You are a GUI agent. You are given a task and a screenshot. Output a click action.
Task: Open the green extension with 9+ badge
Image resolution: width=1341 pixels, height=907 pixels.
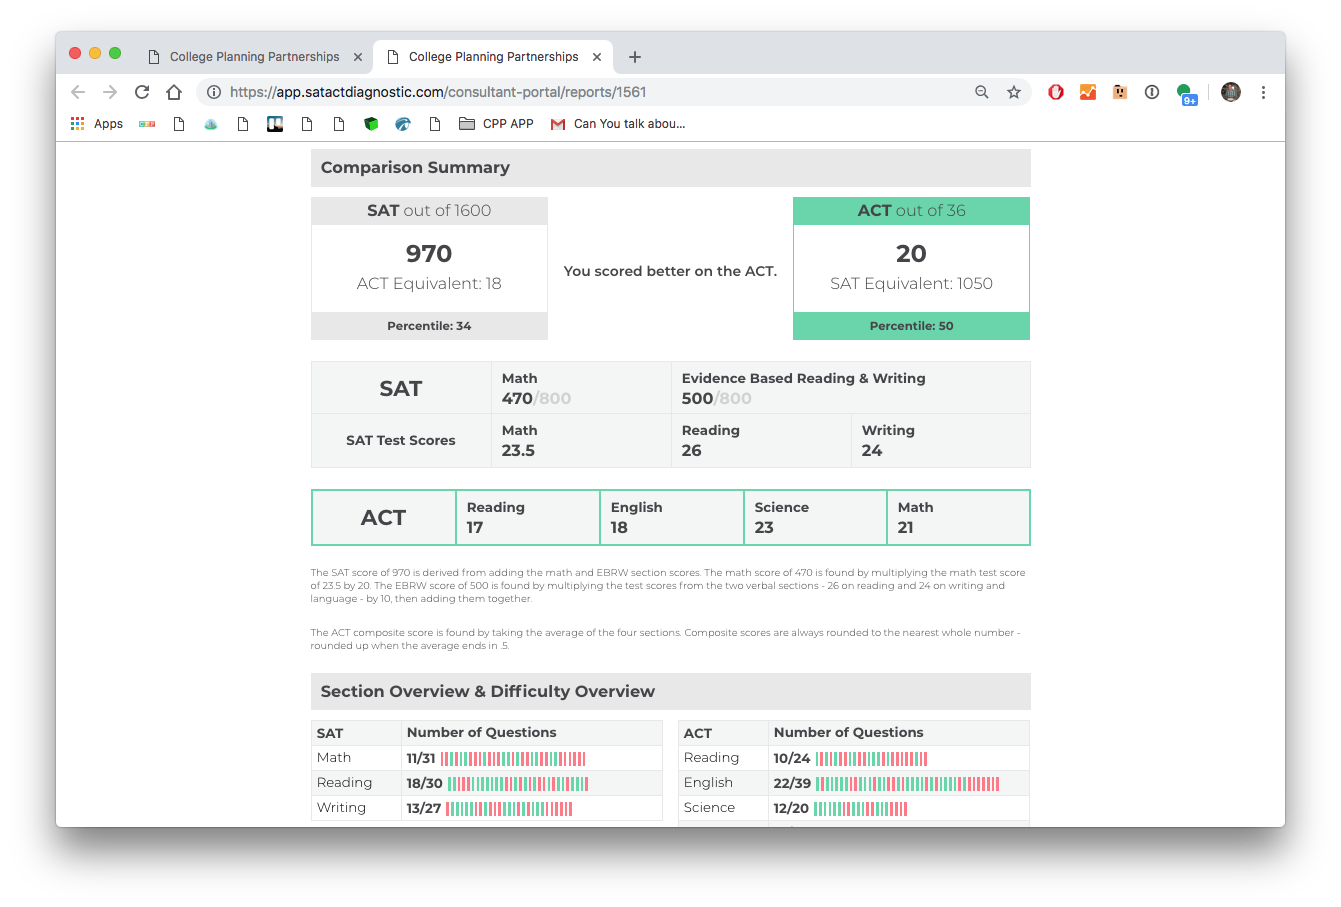(1186, 94)
